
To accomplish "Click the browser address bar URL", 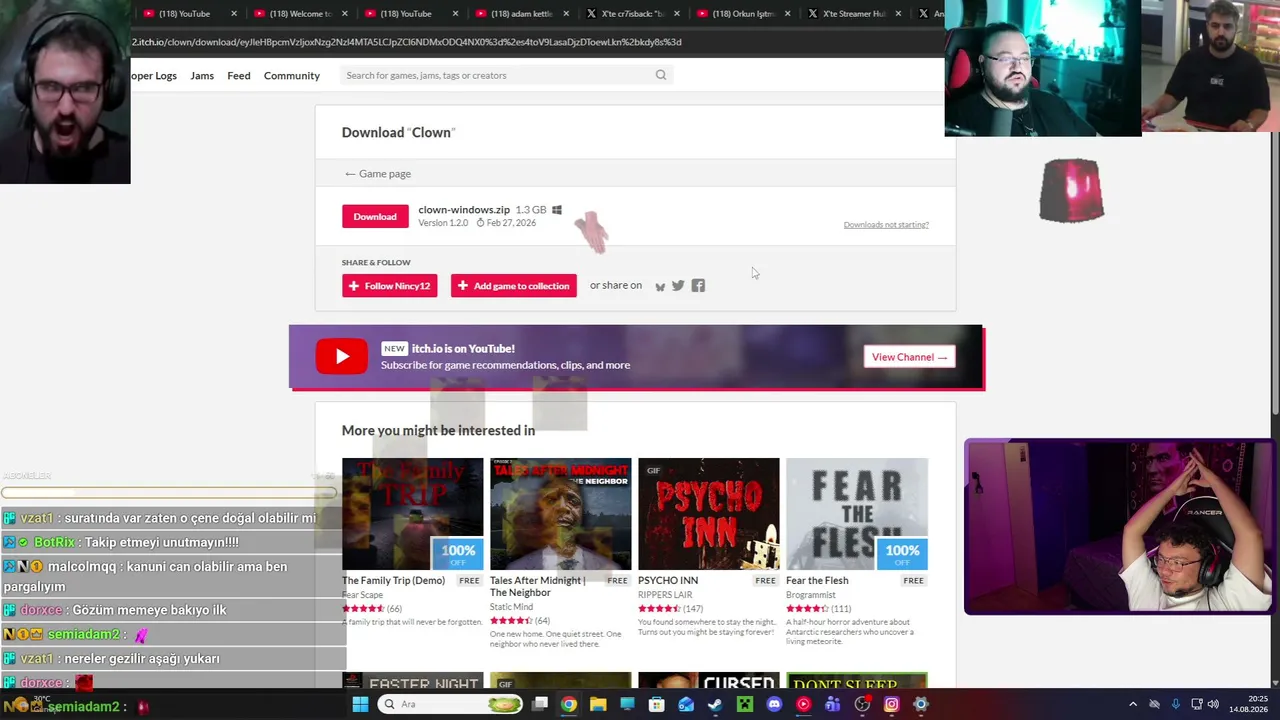I will pos(406,42).
